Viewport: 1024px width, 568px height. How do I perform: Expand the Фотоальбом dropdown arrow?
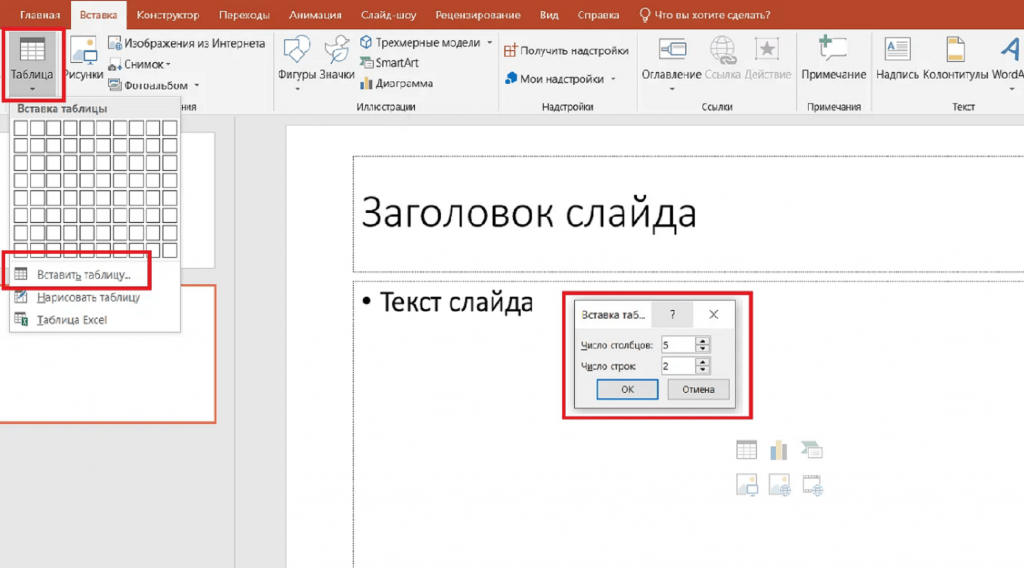coord(197,86)
